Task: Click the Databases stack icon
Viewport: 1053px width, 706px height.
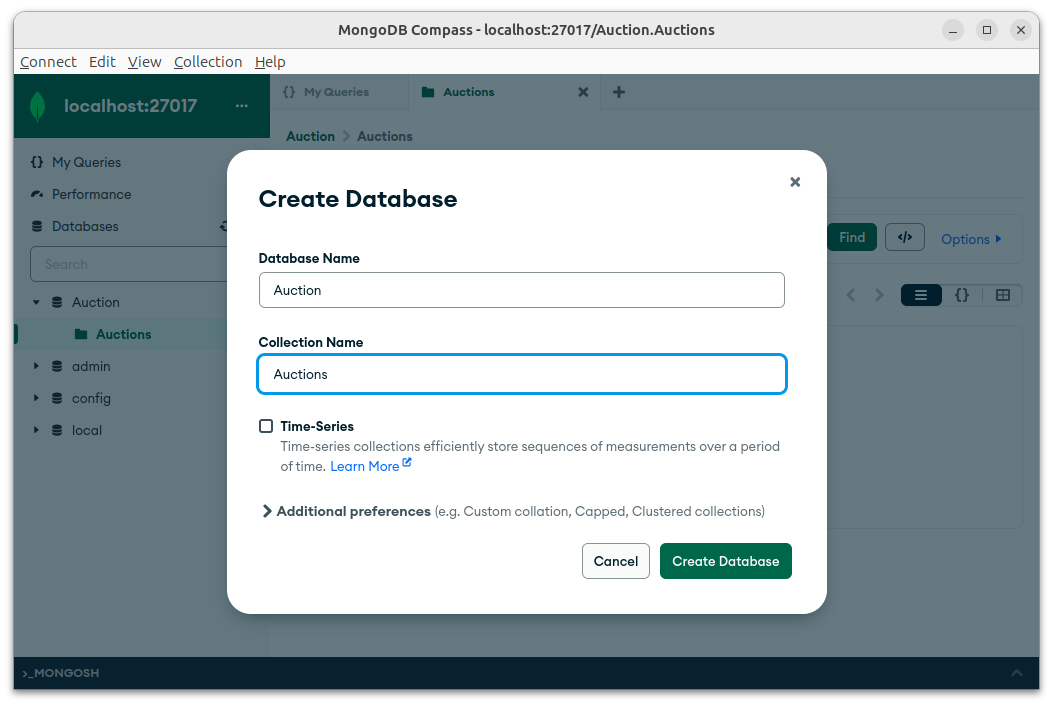Action: click(x=37, y=226)
